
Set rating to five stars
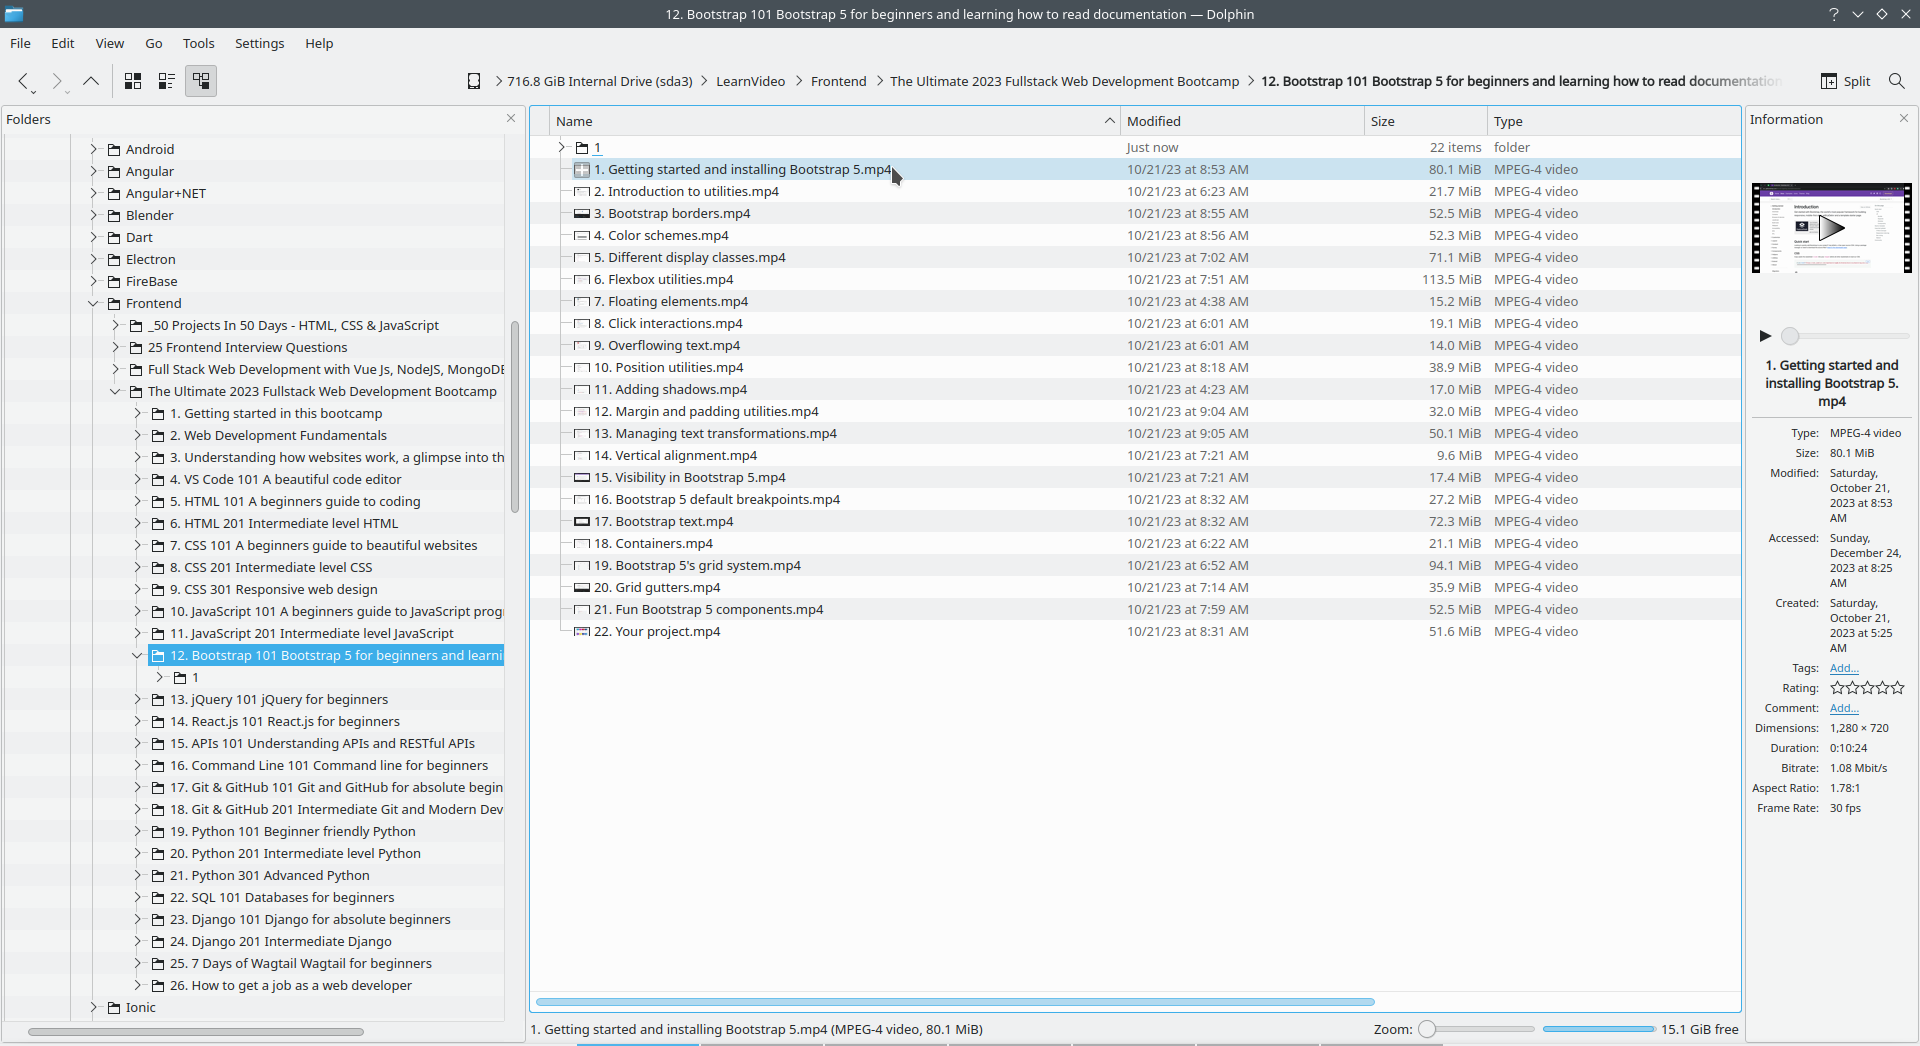(1898, 688)
